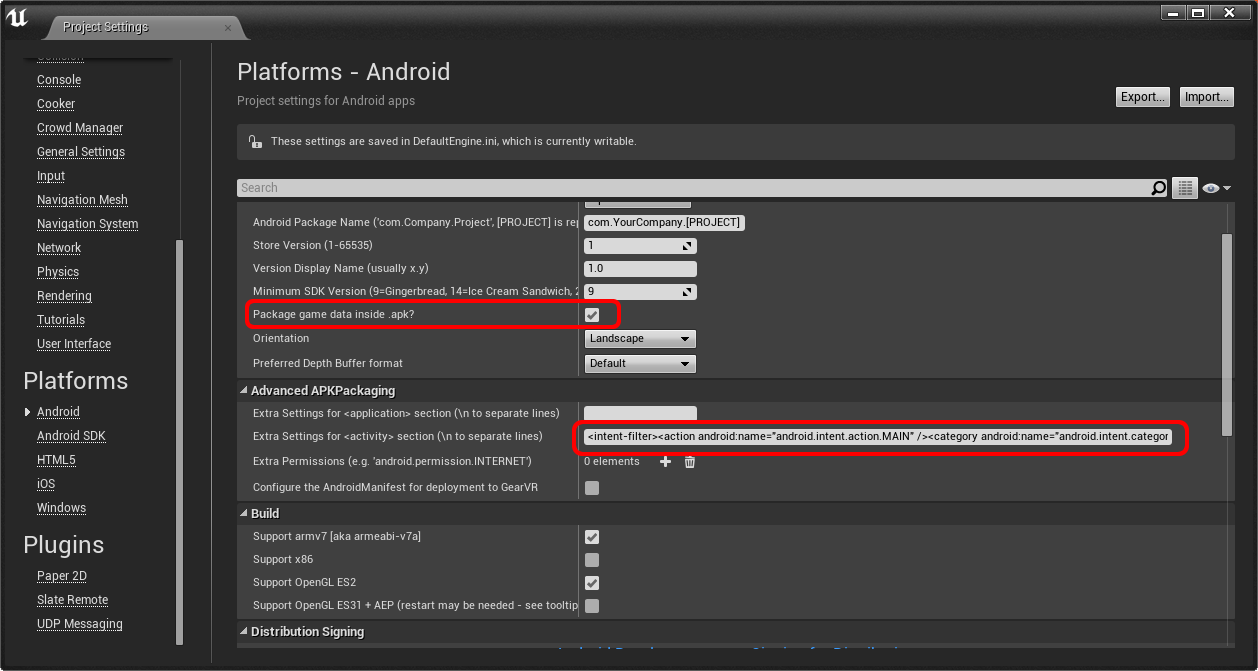The height and width of the screenshot is (671, 1258).
Task: Click the settings panel vertical scrollbar
Action: click(x=1227, y=335)
